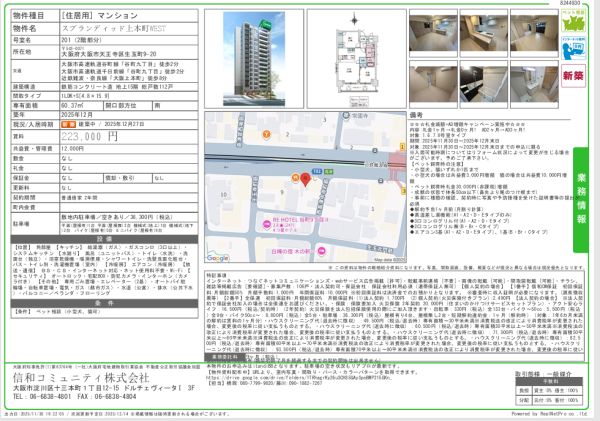This screenshot has width=600, height=421.
Task: Click the floor area value 60.37㎡
Action: 71,105
